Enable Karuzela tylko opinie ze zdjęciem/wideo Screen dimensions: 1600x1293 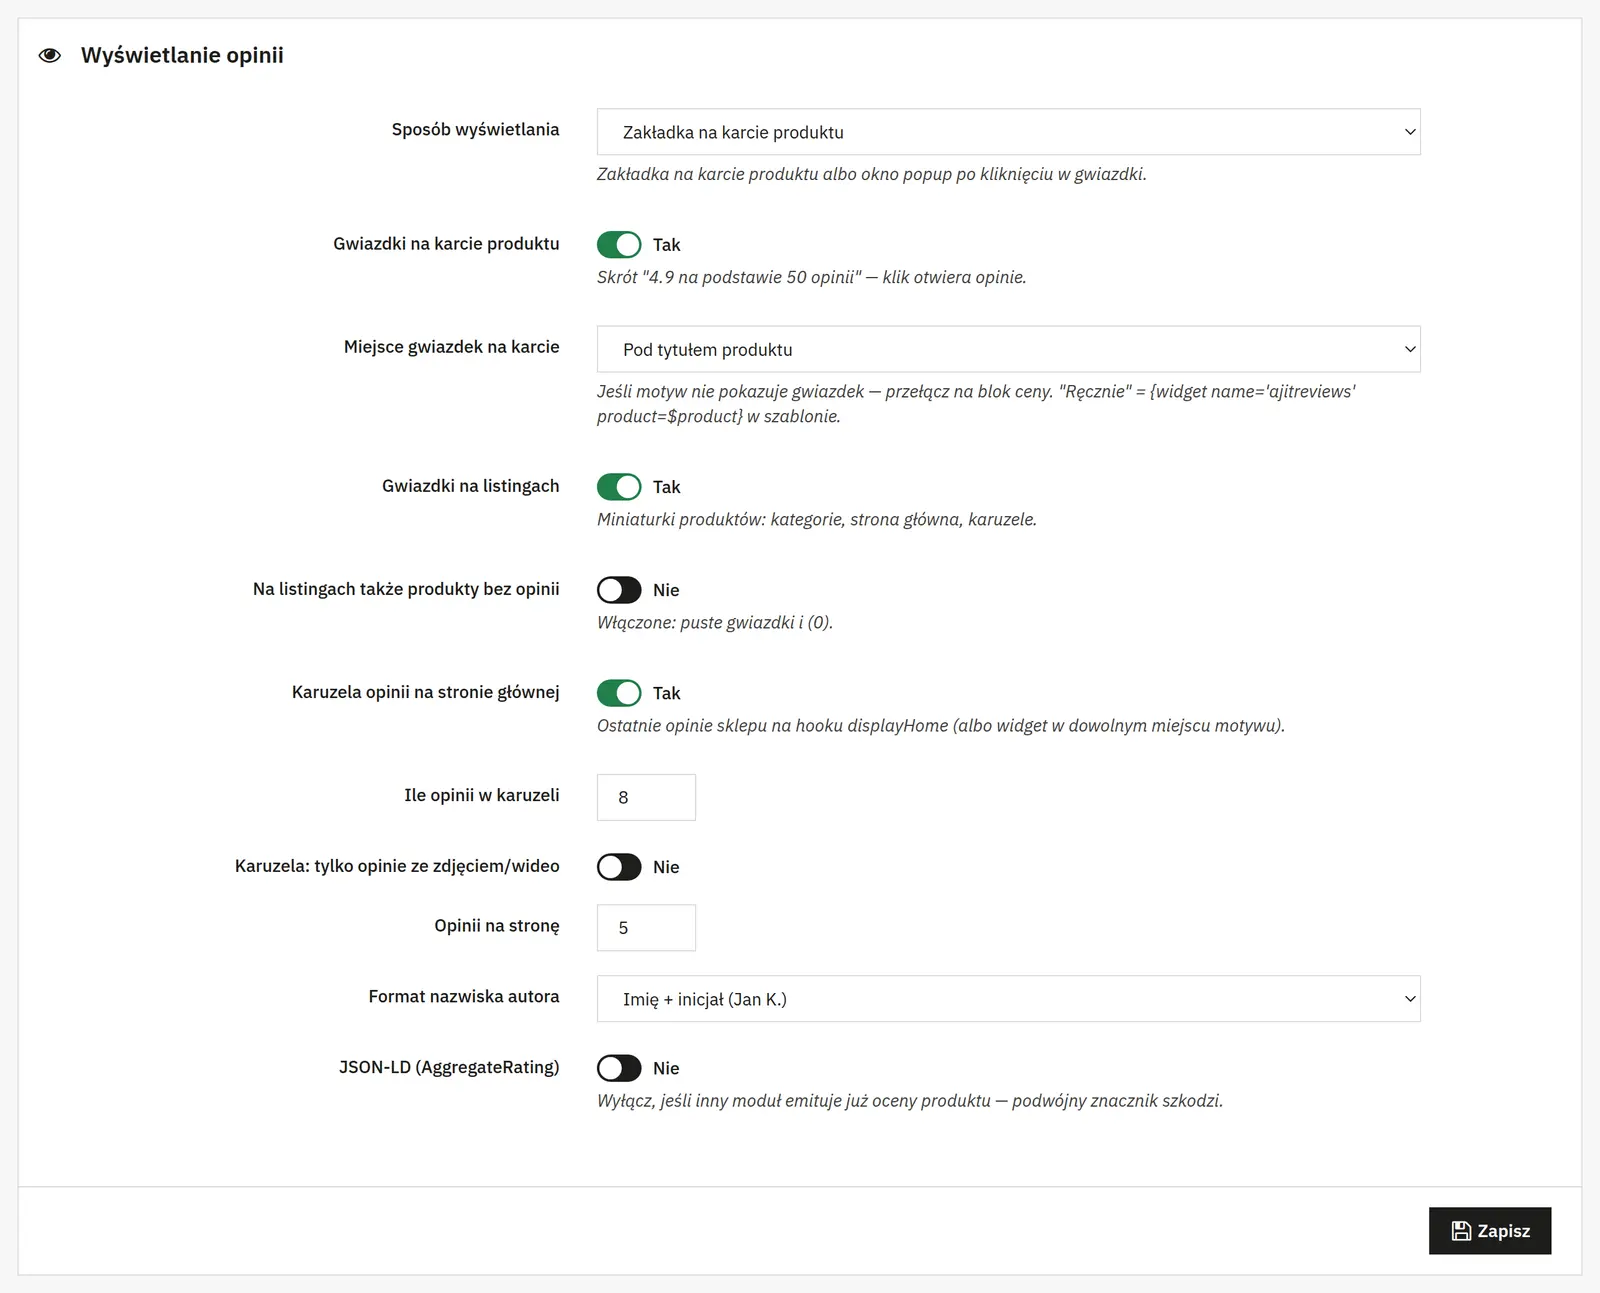(x=619, y=867)
